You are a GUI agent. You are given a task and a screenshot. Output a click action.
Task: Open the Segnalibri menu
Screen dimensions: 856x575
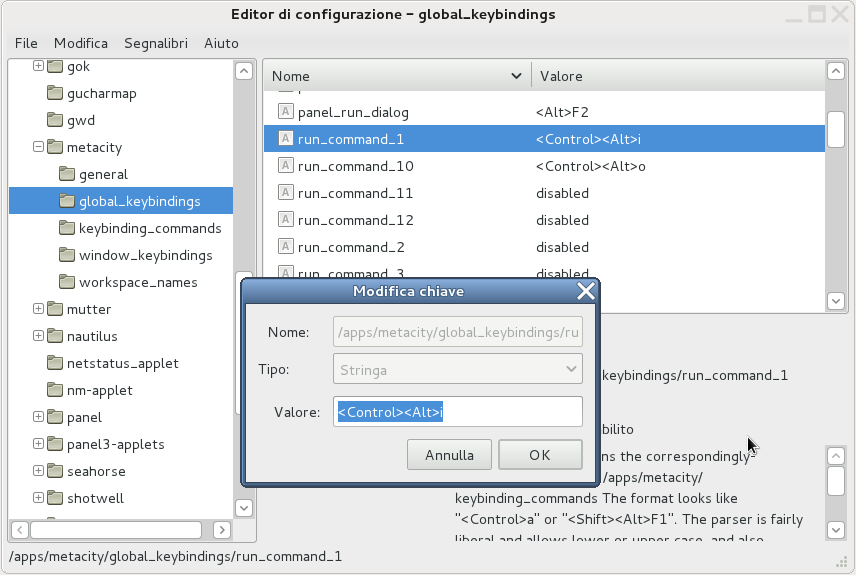point(155,43)
